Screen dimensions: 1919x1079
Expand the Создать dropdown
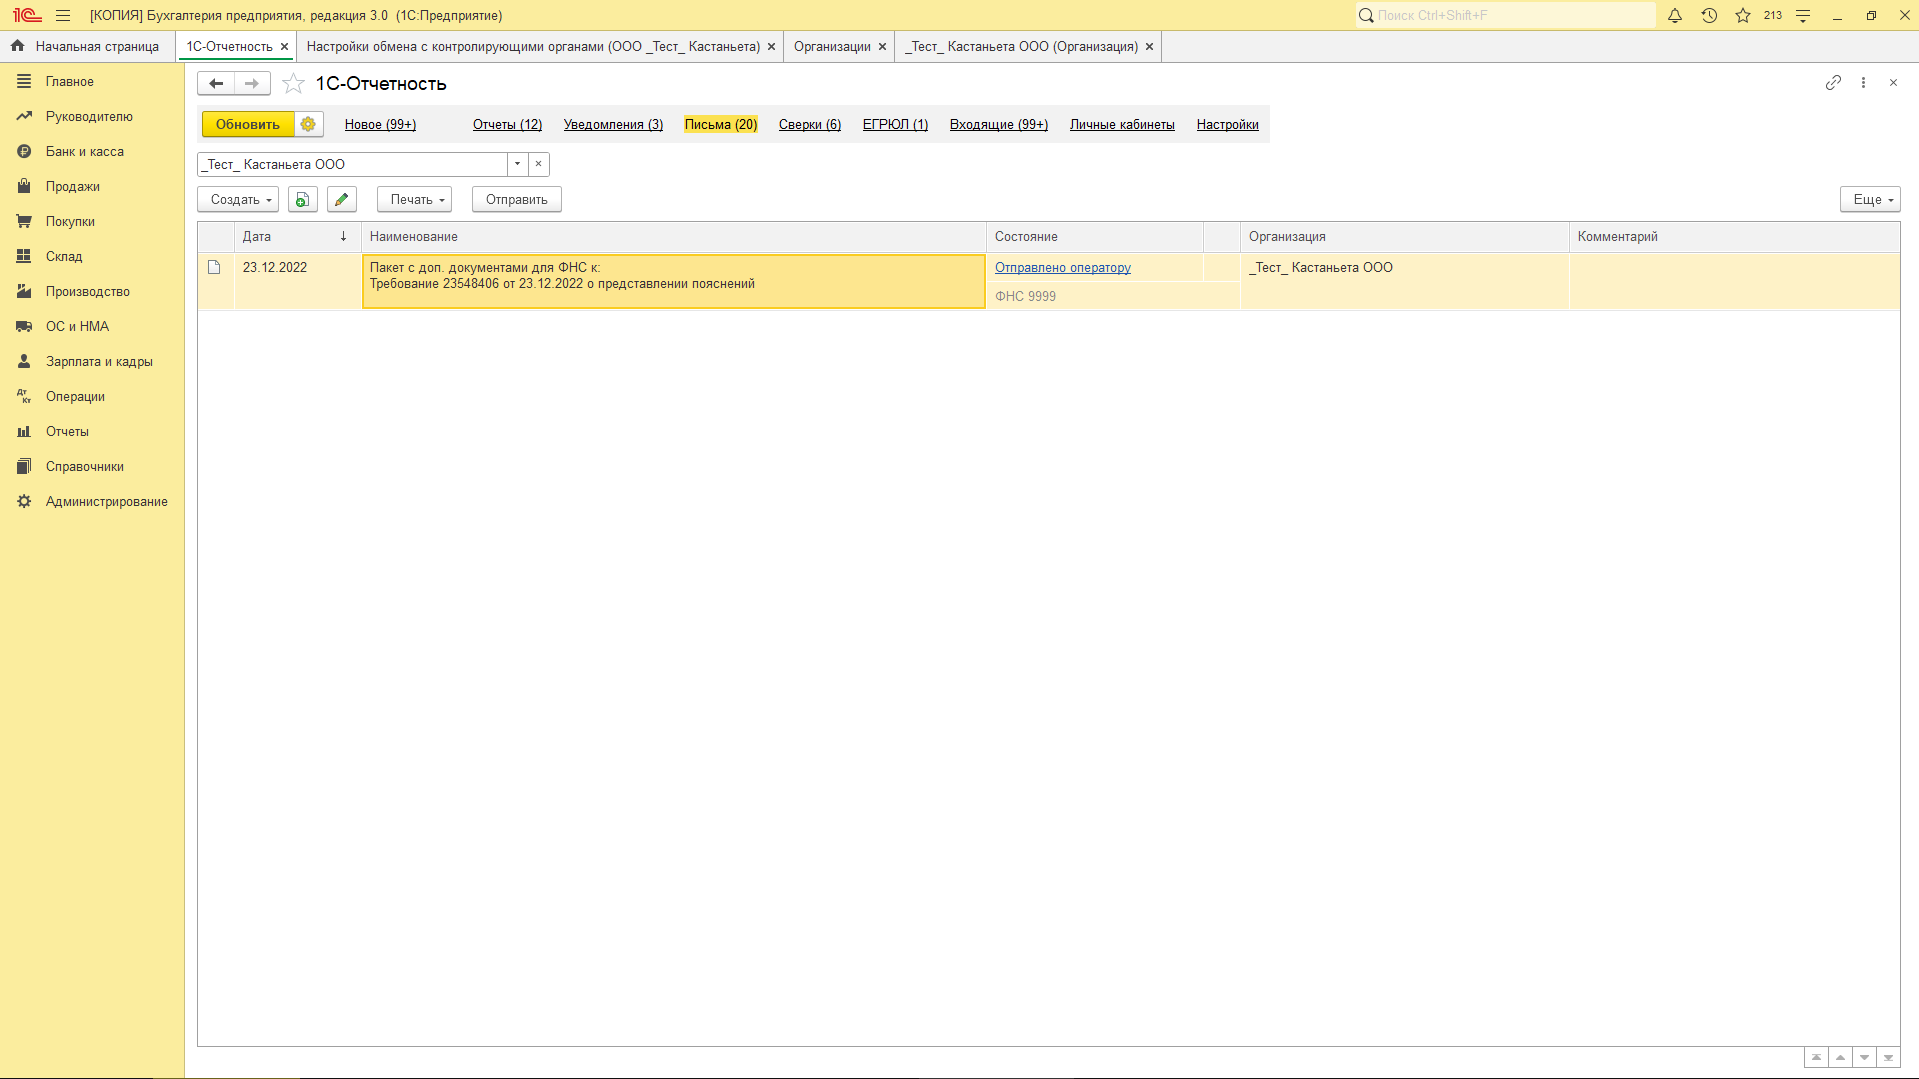click(x=238, y=200)
